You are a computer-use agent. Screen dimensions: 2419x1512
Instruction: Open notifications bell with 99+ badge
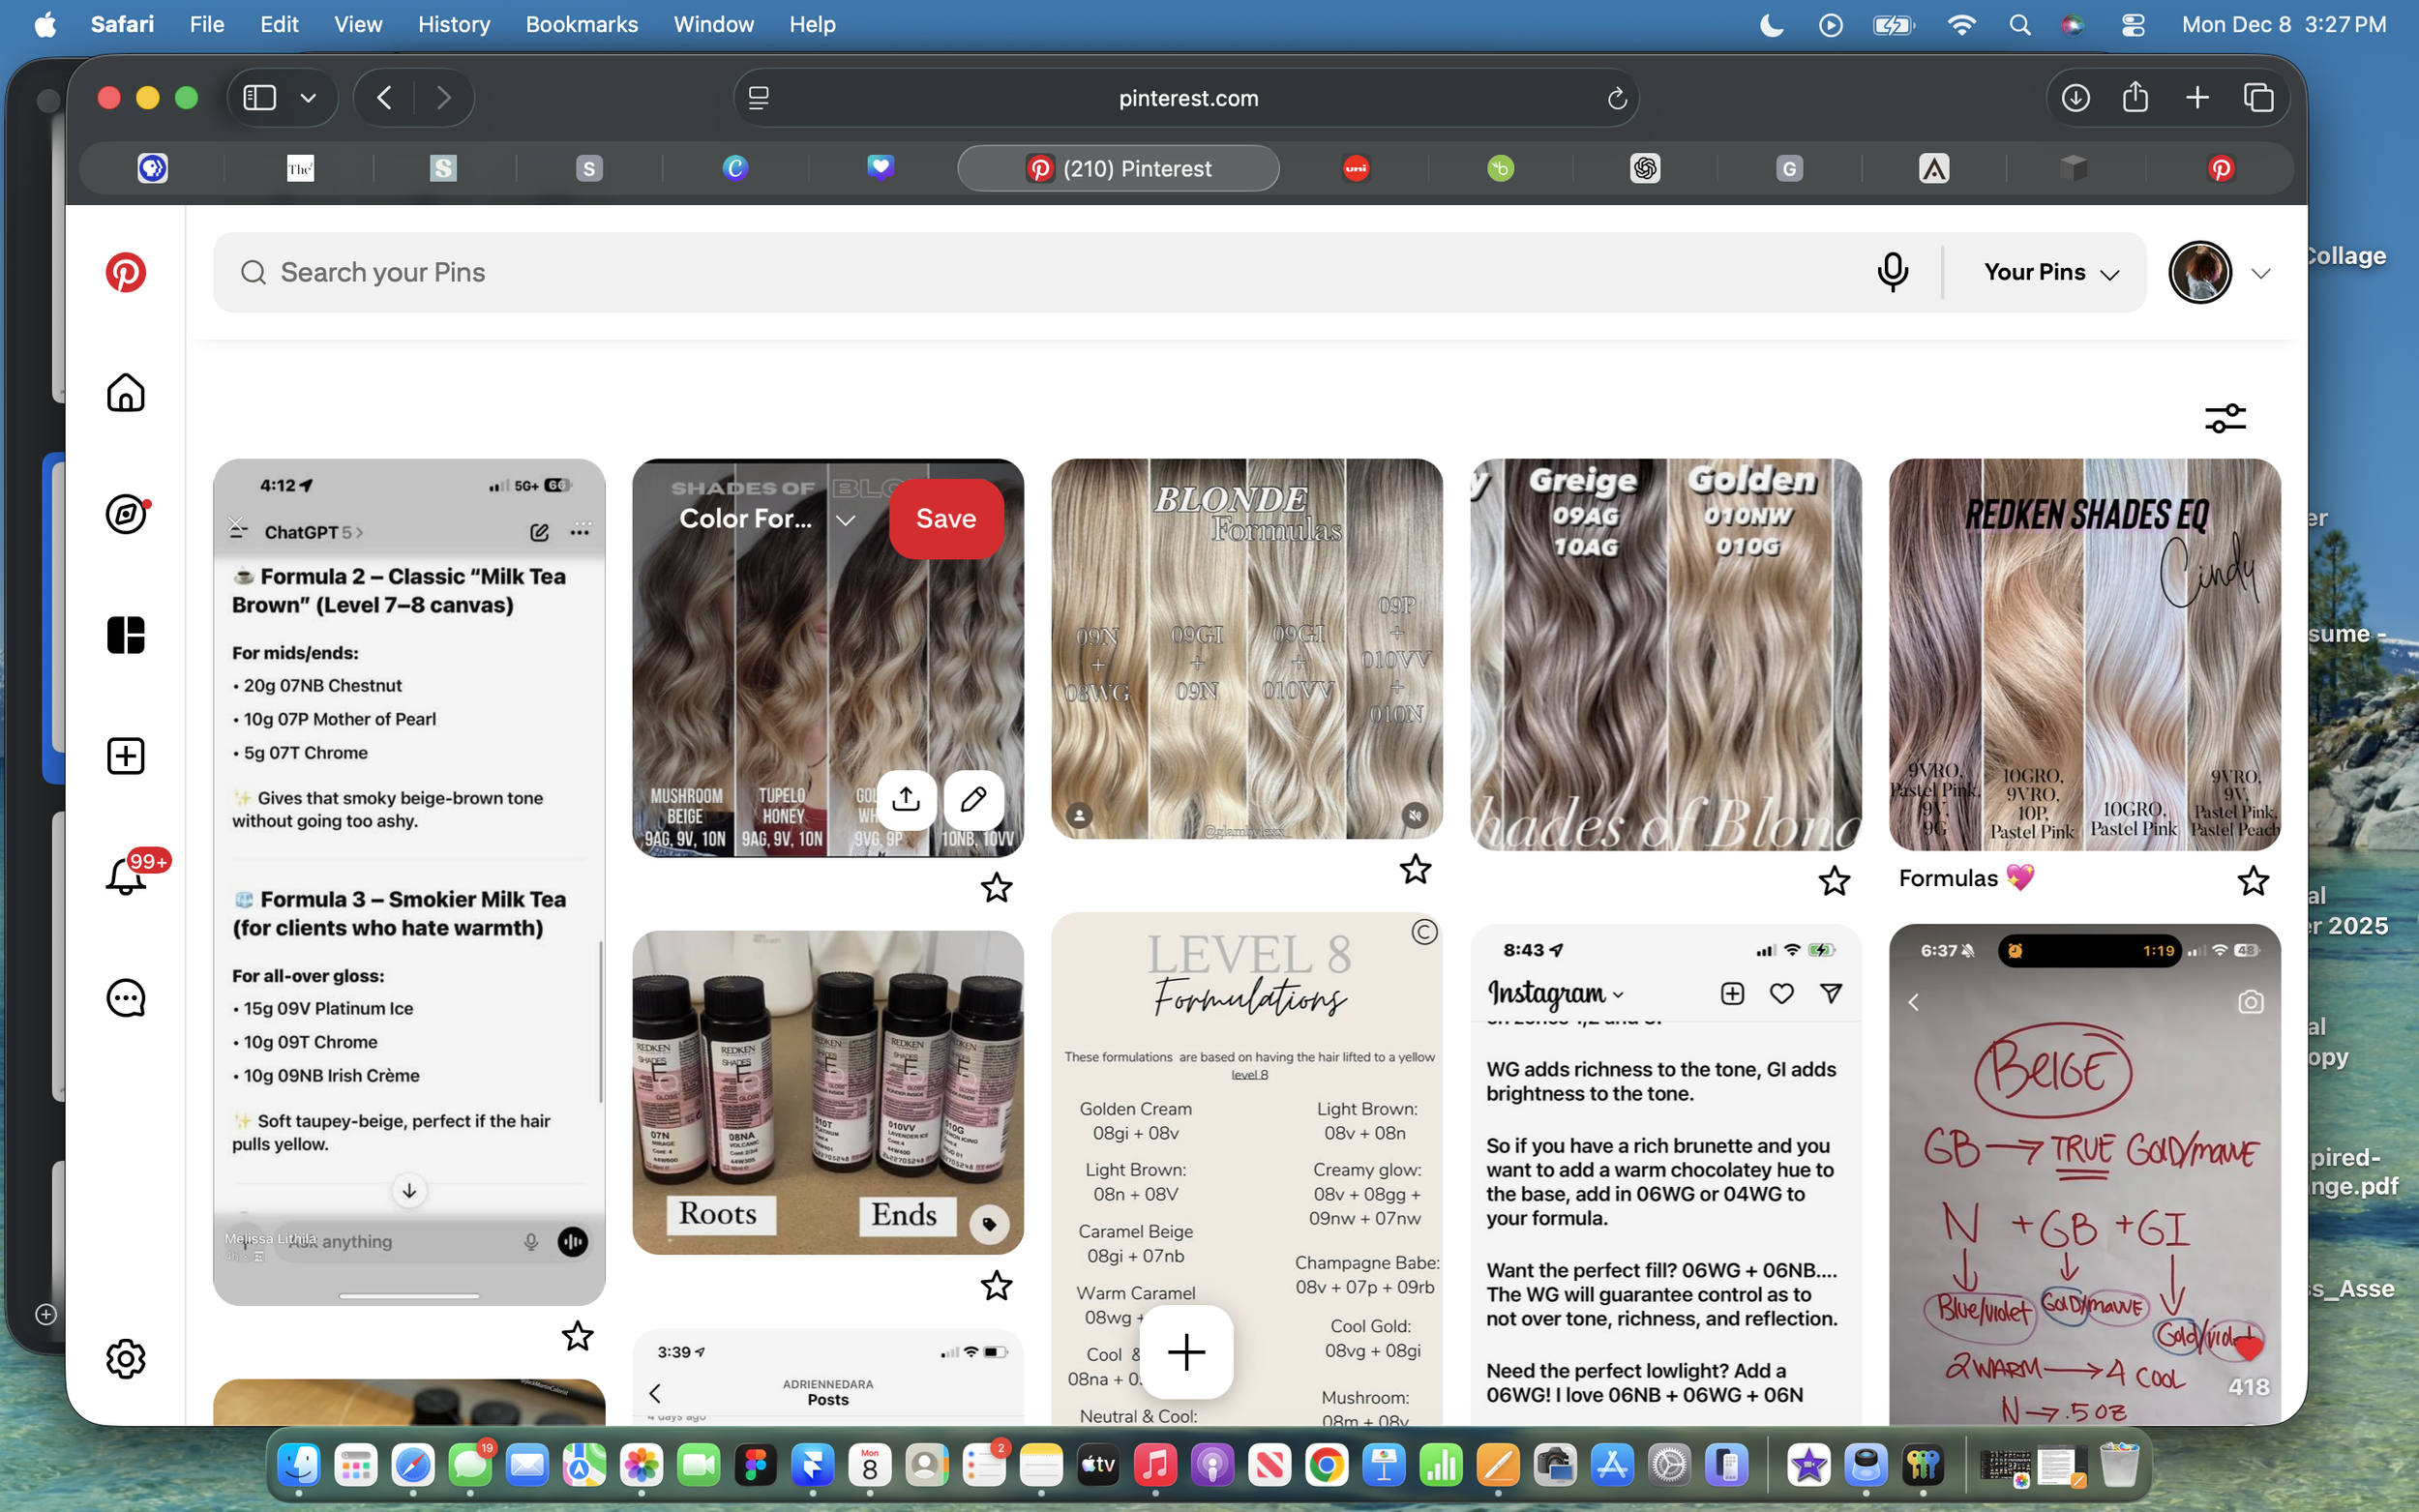tap(127, 875)
